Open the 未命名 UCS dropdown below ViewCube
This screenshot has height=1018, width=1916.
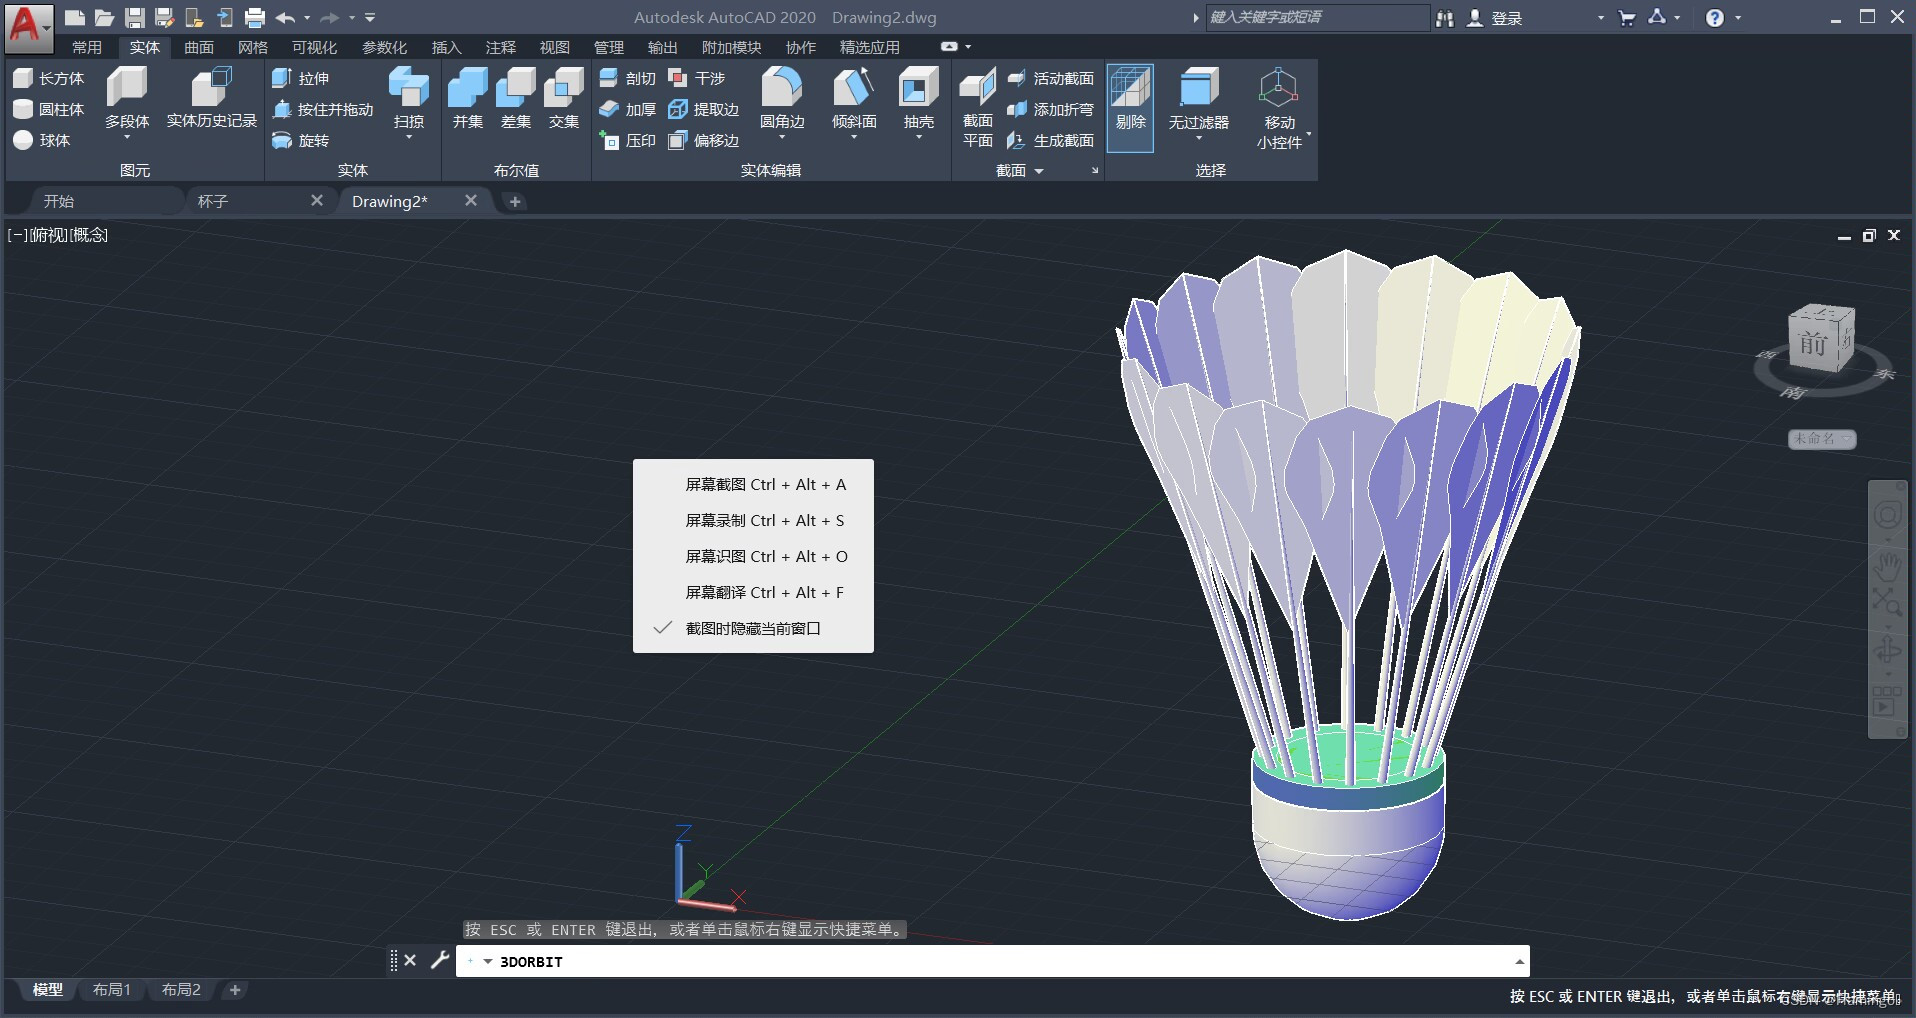1822,438
